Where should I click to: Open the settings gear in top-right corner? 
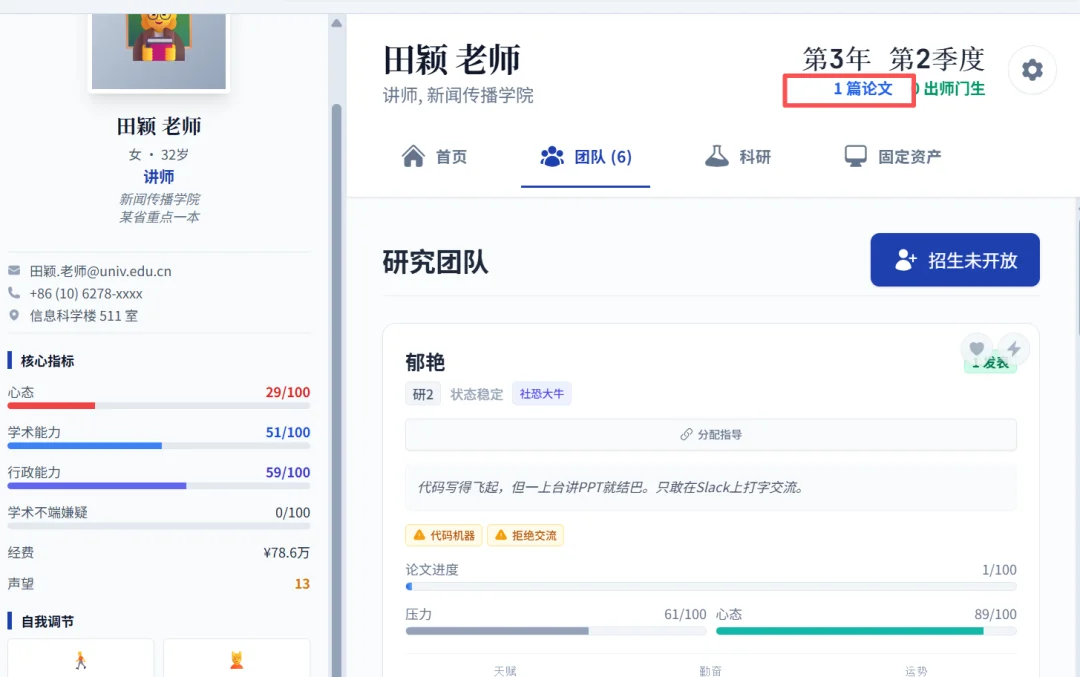pos(1032,70)
